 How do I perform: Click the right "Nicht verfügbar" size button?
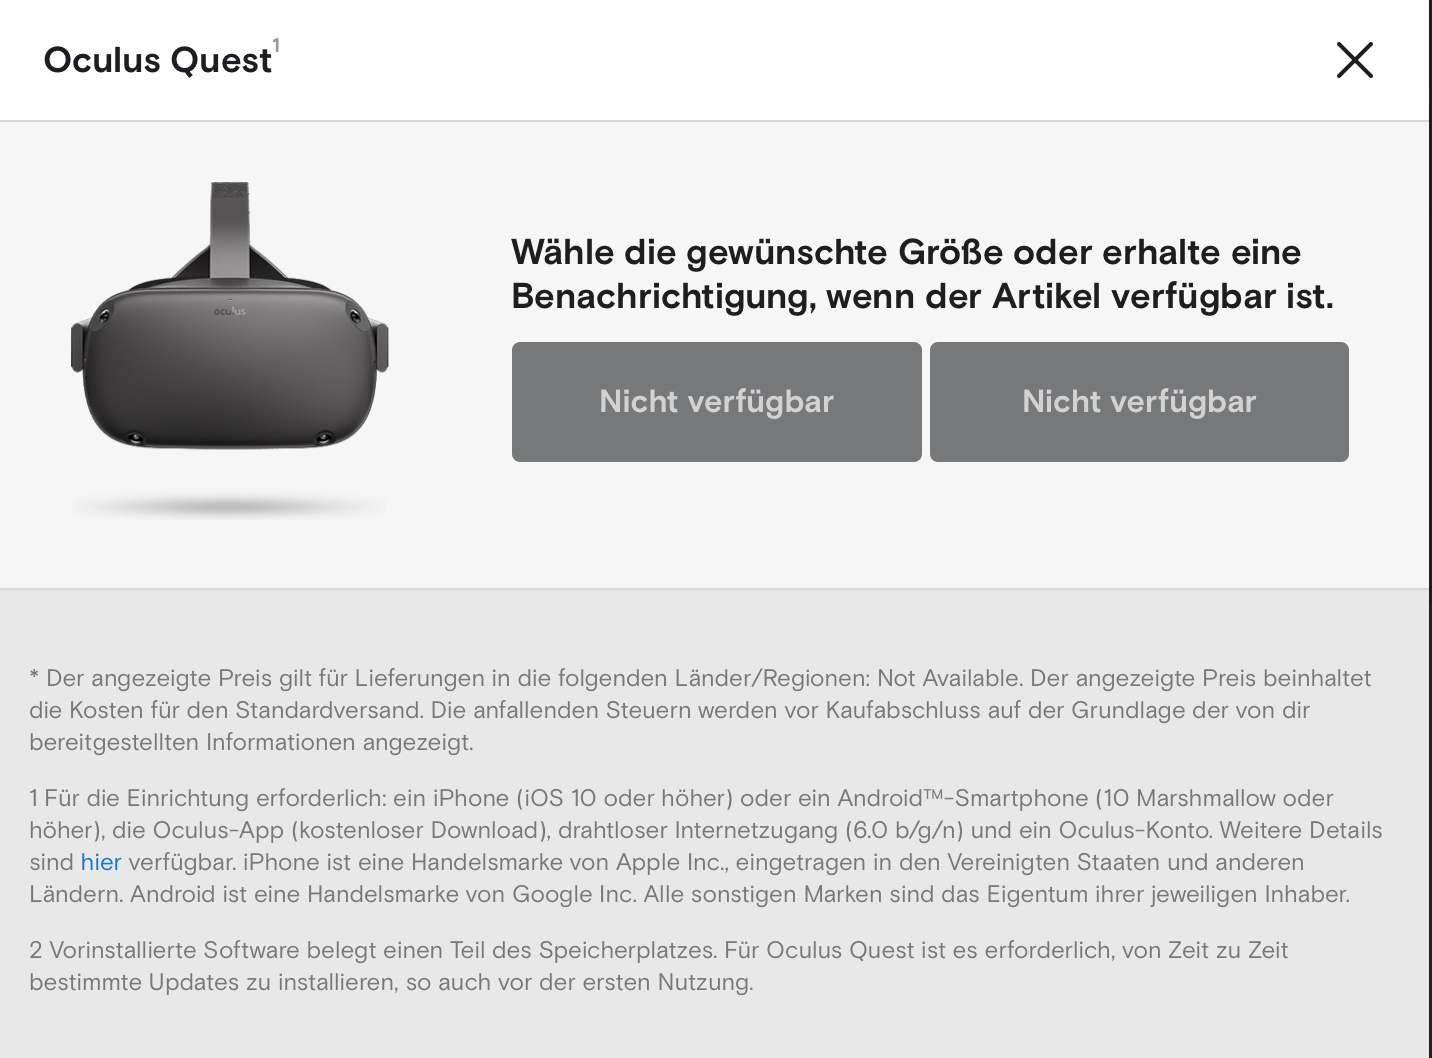pyautogui.click(x=1139, y=402)
